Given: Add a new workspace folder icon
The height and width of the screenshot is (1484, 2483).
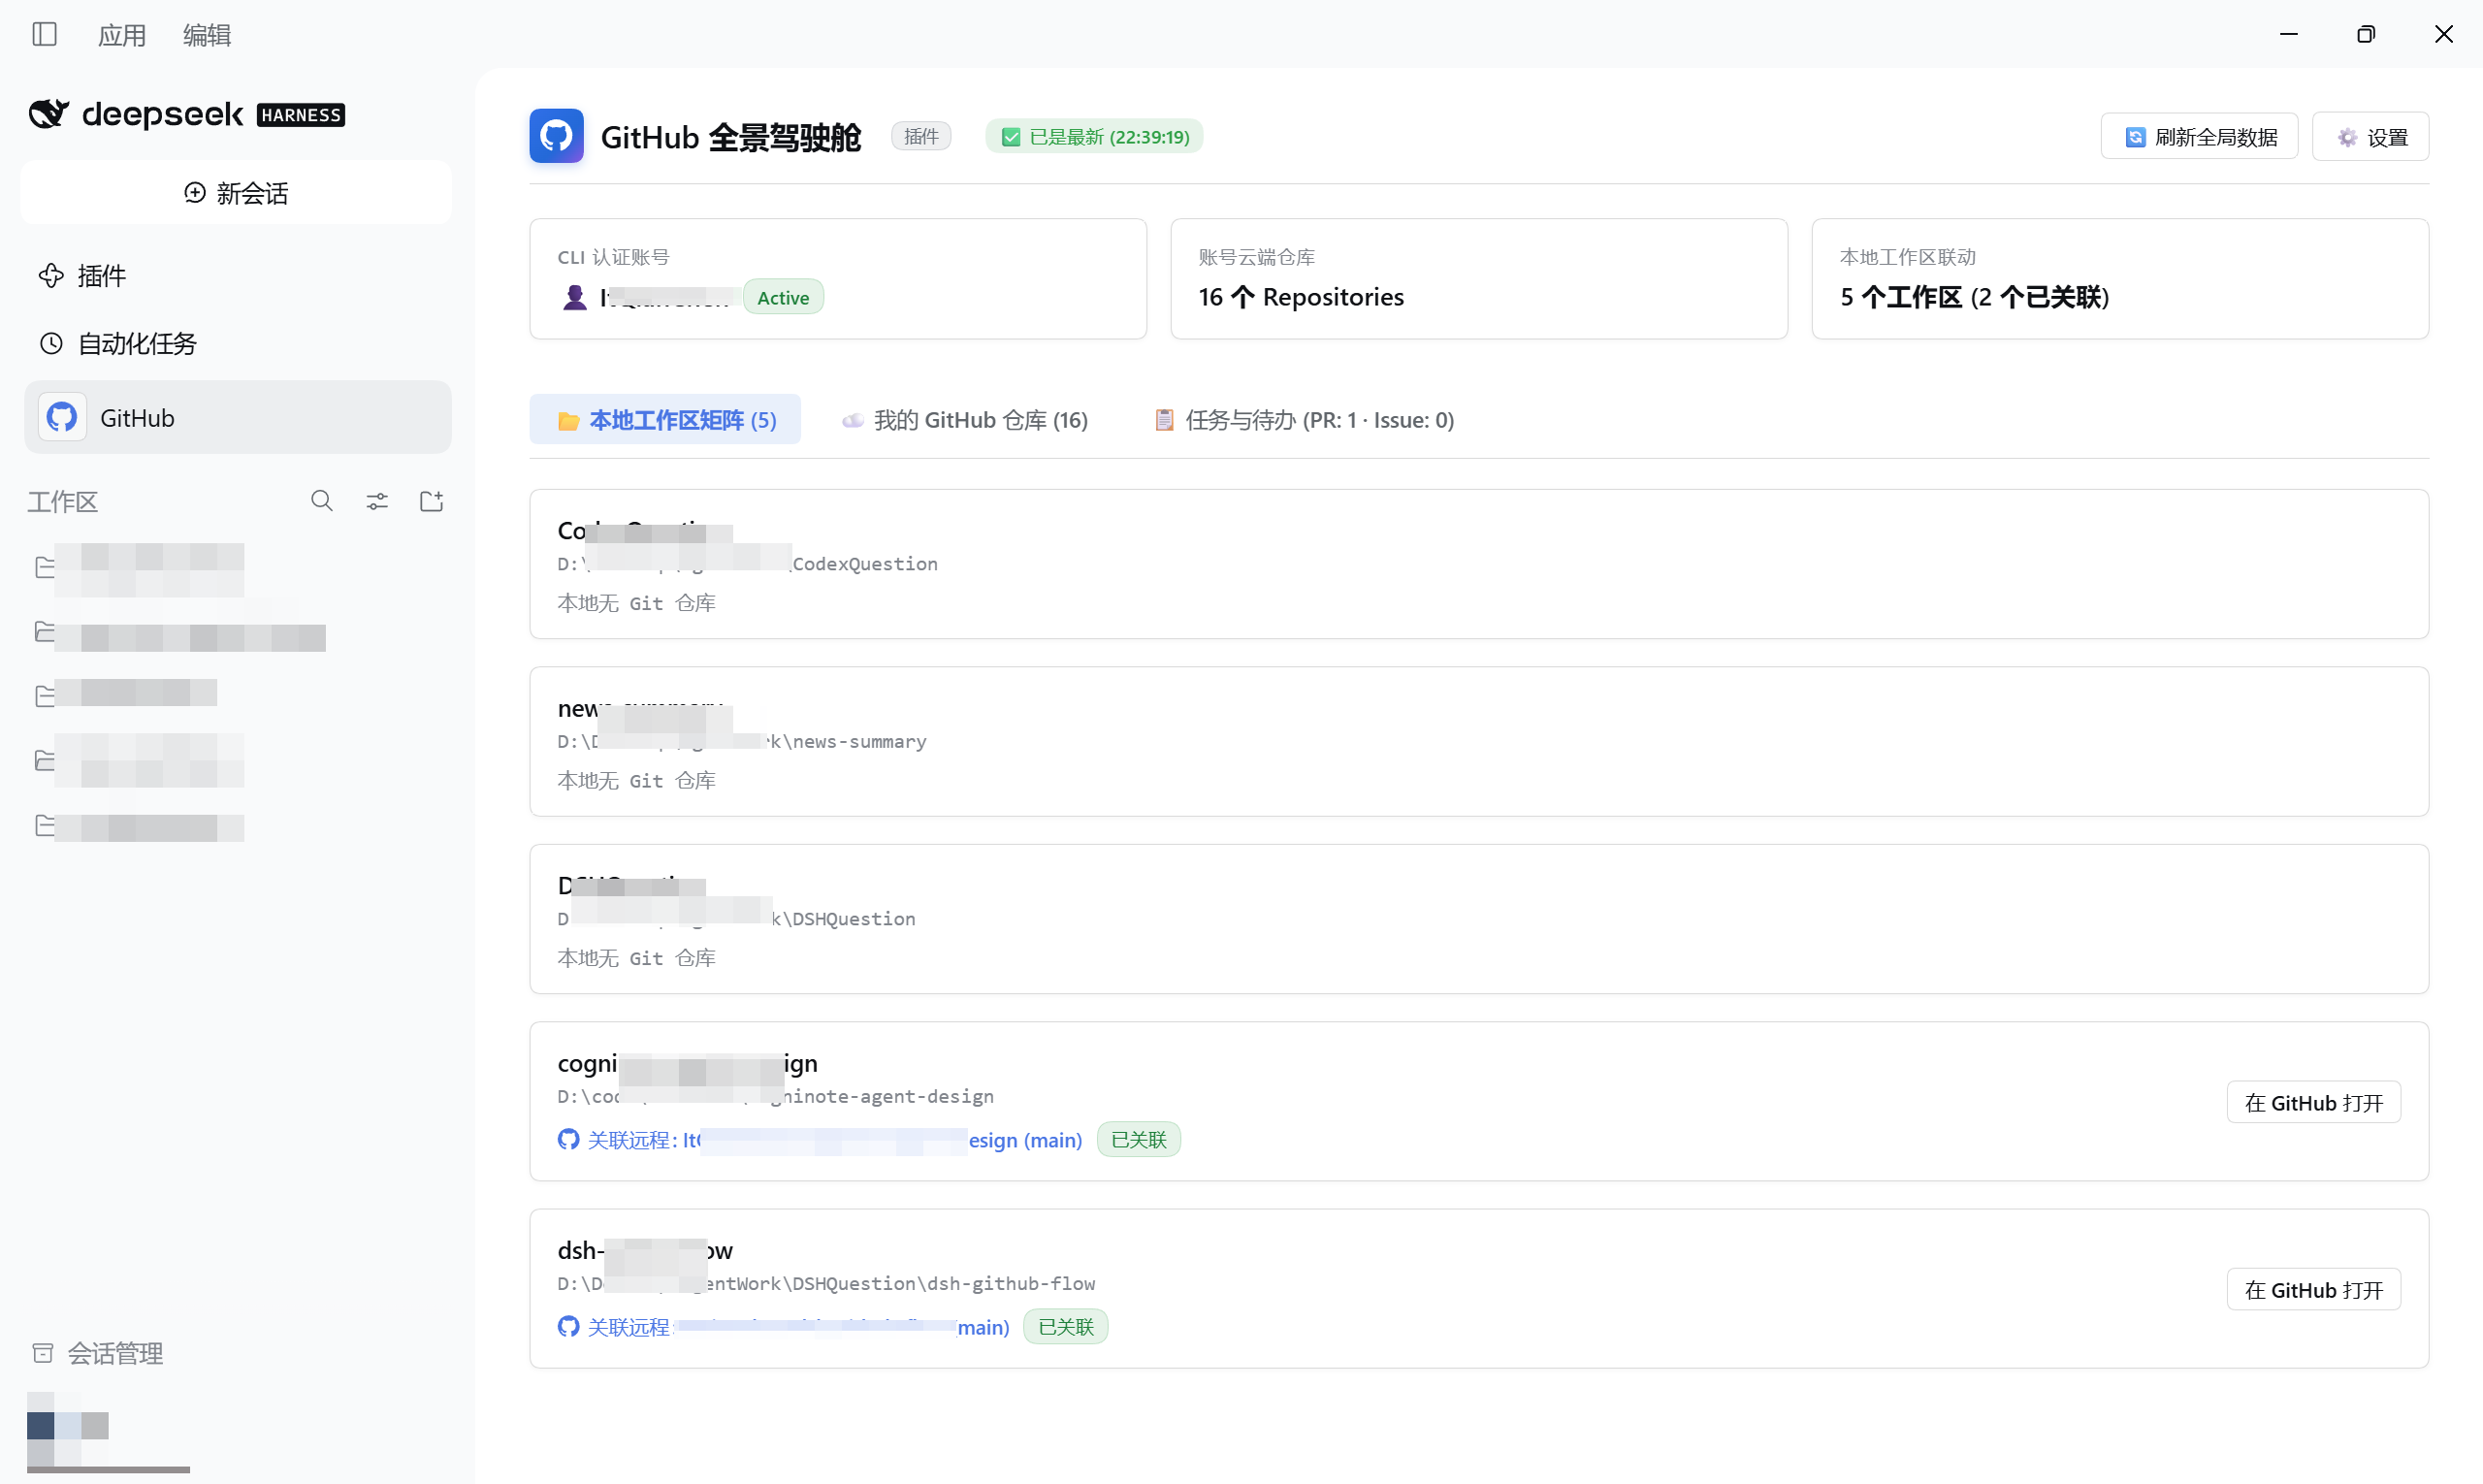Looking at the screenshot, I should 432,501.
